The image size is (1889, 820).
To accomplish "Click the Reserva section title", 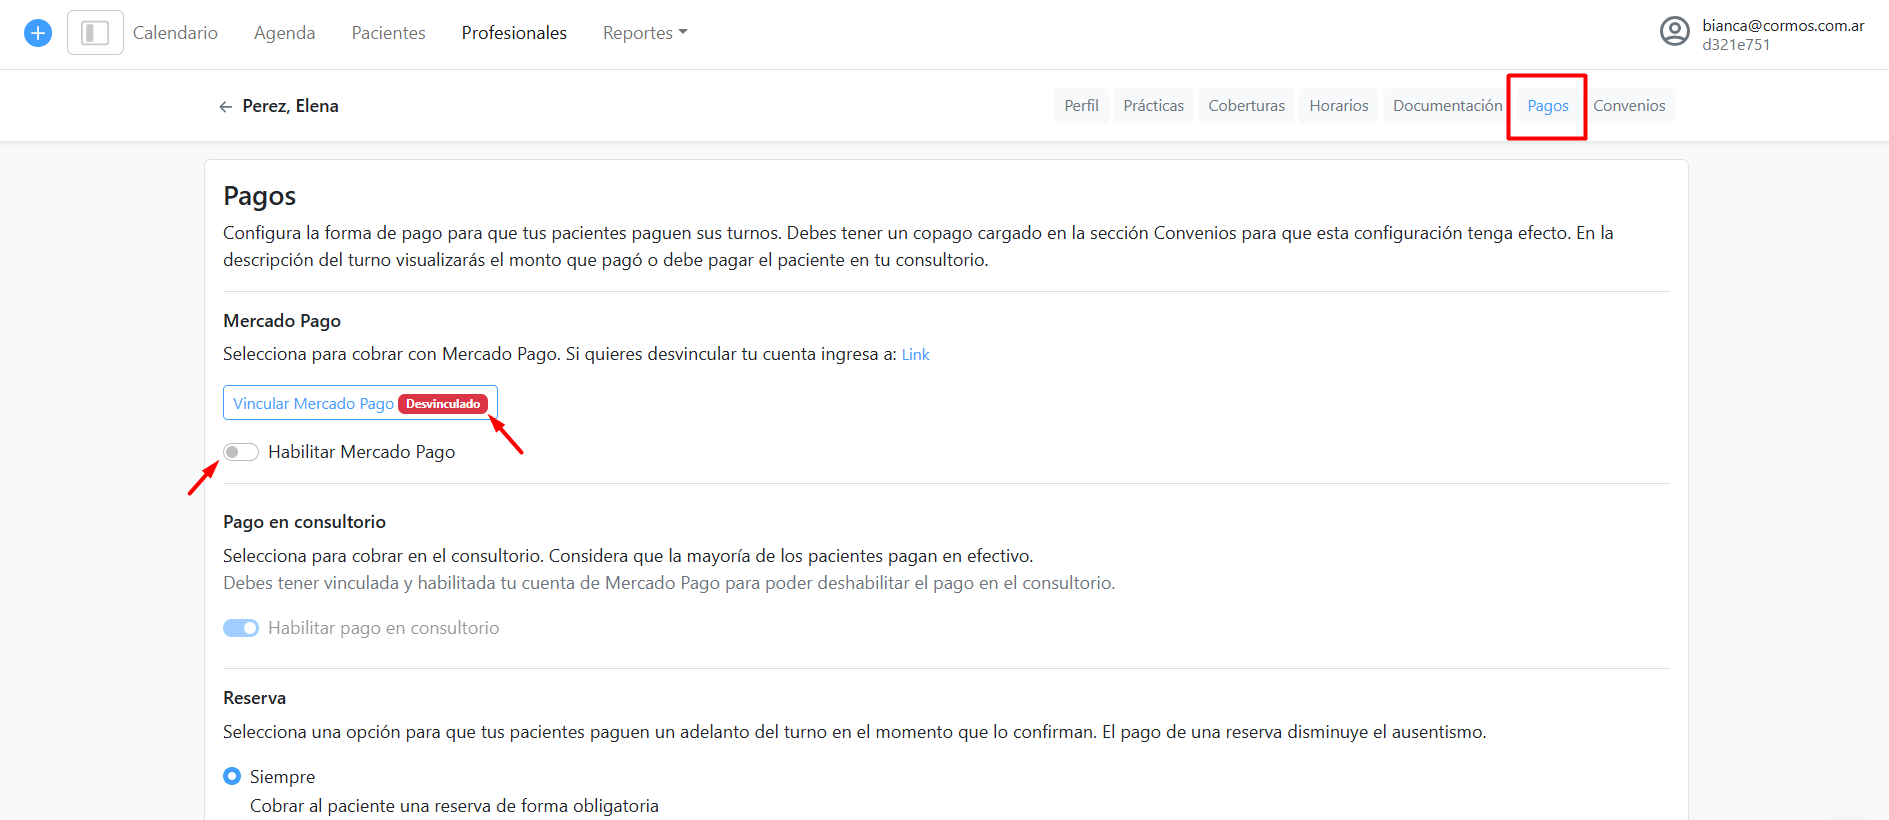I will coord(254,698).
